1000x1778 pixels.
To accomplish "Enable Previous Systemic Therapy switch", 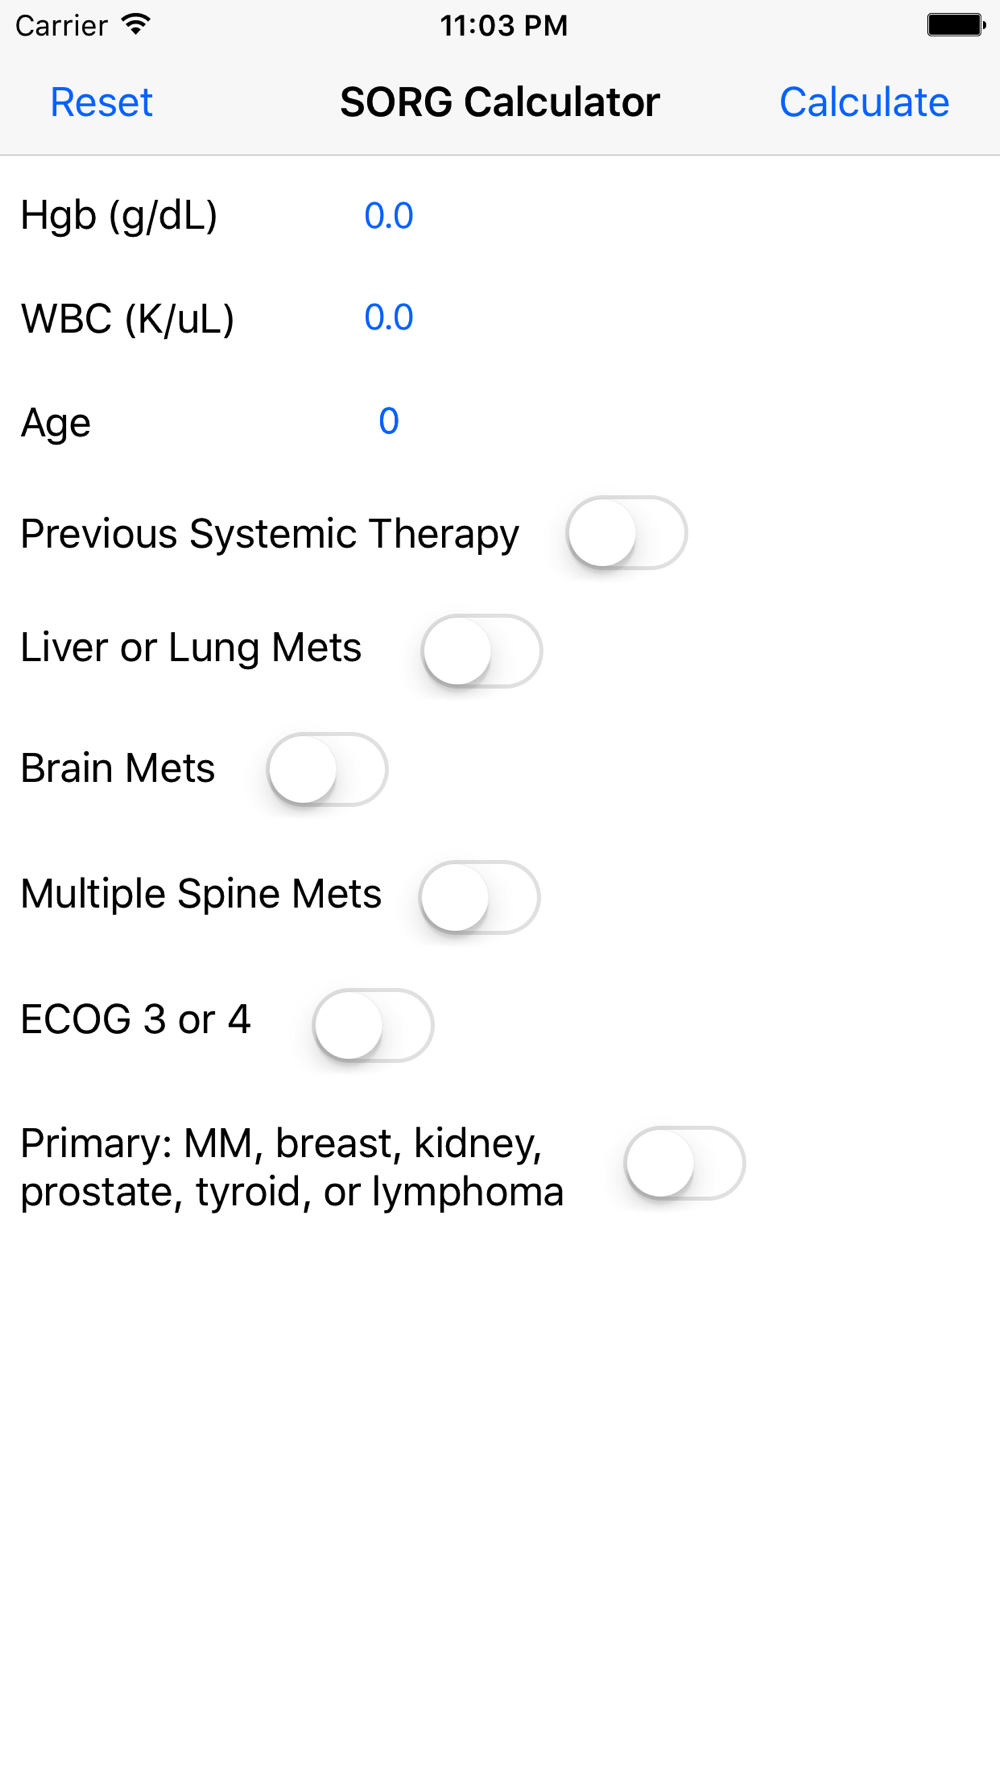I will (x=626, y=533).
